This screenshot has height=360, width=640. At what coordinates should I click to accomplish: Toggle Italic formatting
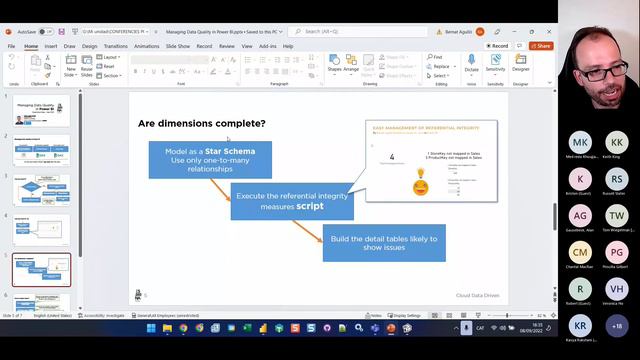pos(144,72)
